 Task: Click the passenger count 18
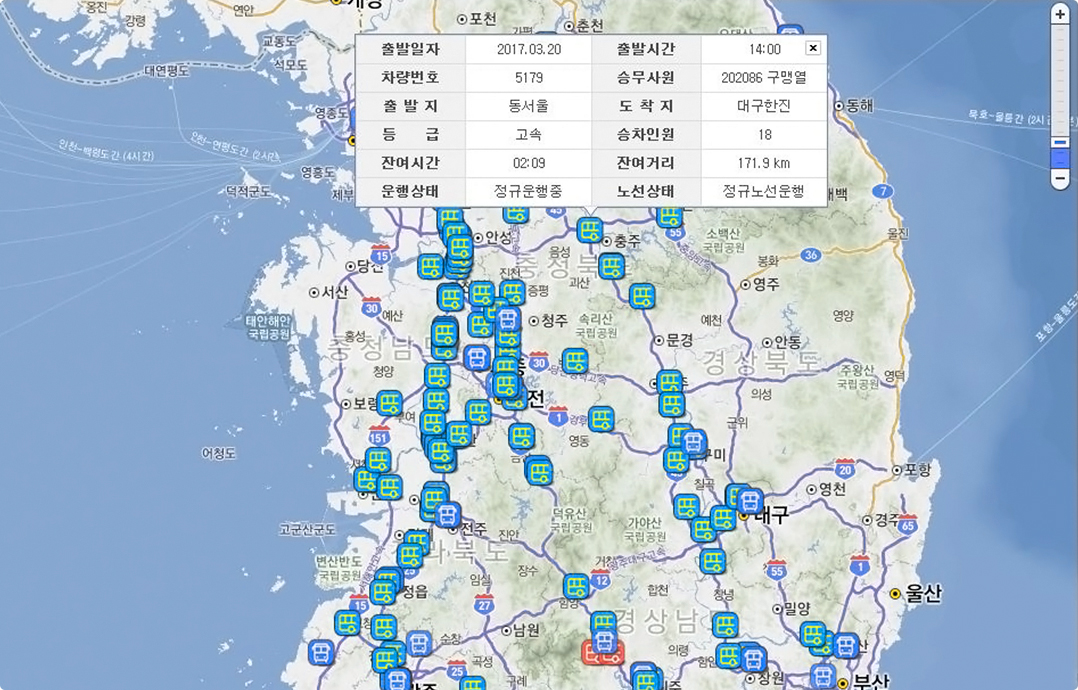tap(764, 135)
